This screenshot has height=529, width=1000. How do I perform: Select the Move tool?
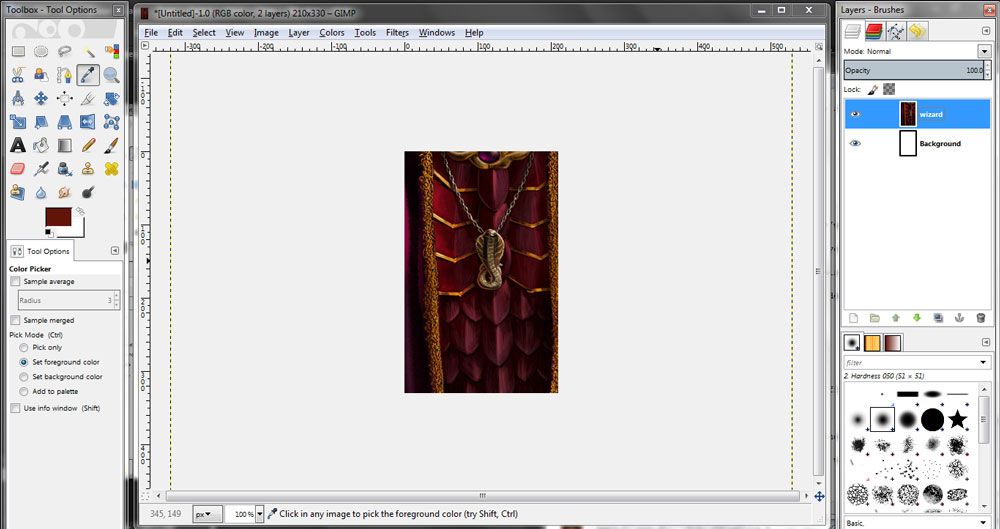click(41, 98)
